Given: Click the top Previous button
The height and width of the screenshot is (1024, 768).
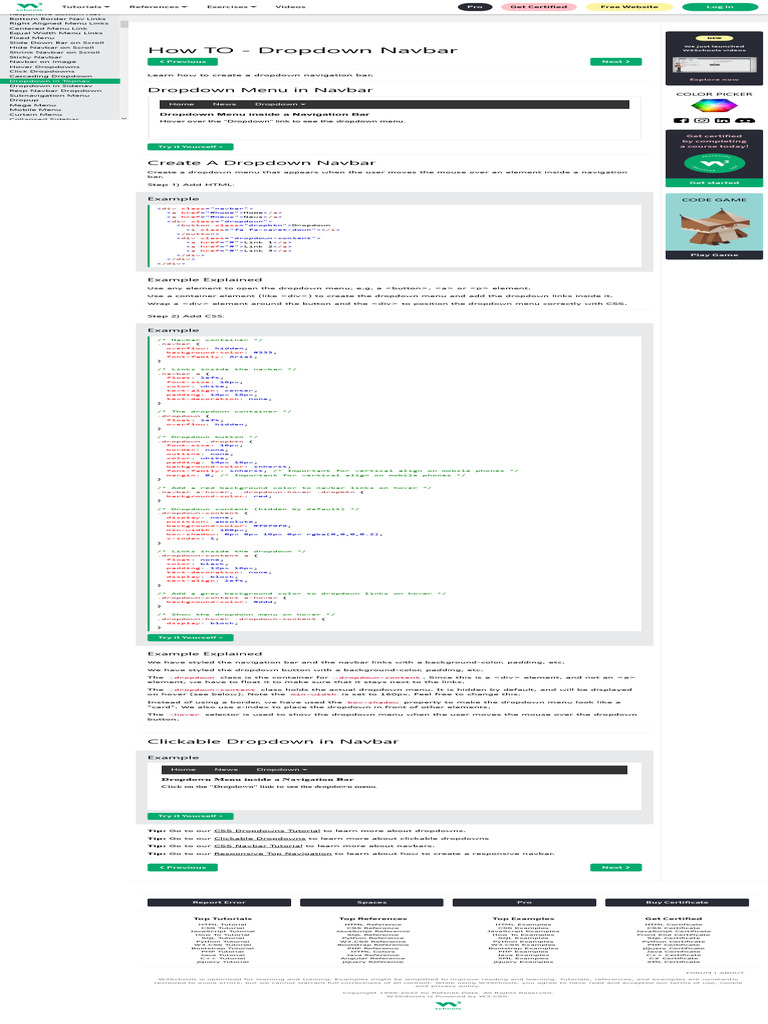Looking at the screenshot, I should [x=182, y=61].
